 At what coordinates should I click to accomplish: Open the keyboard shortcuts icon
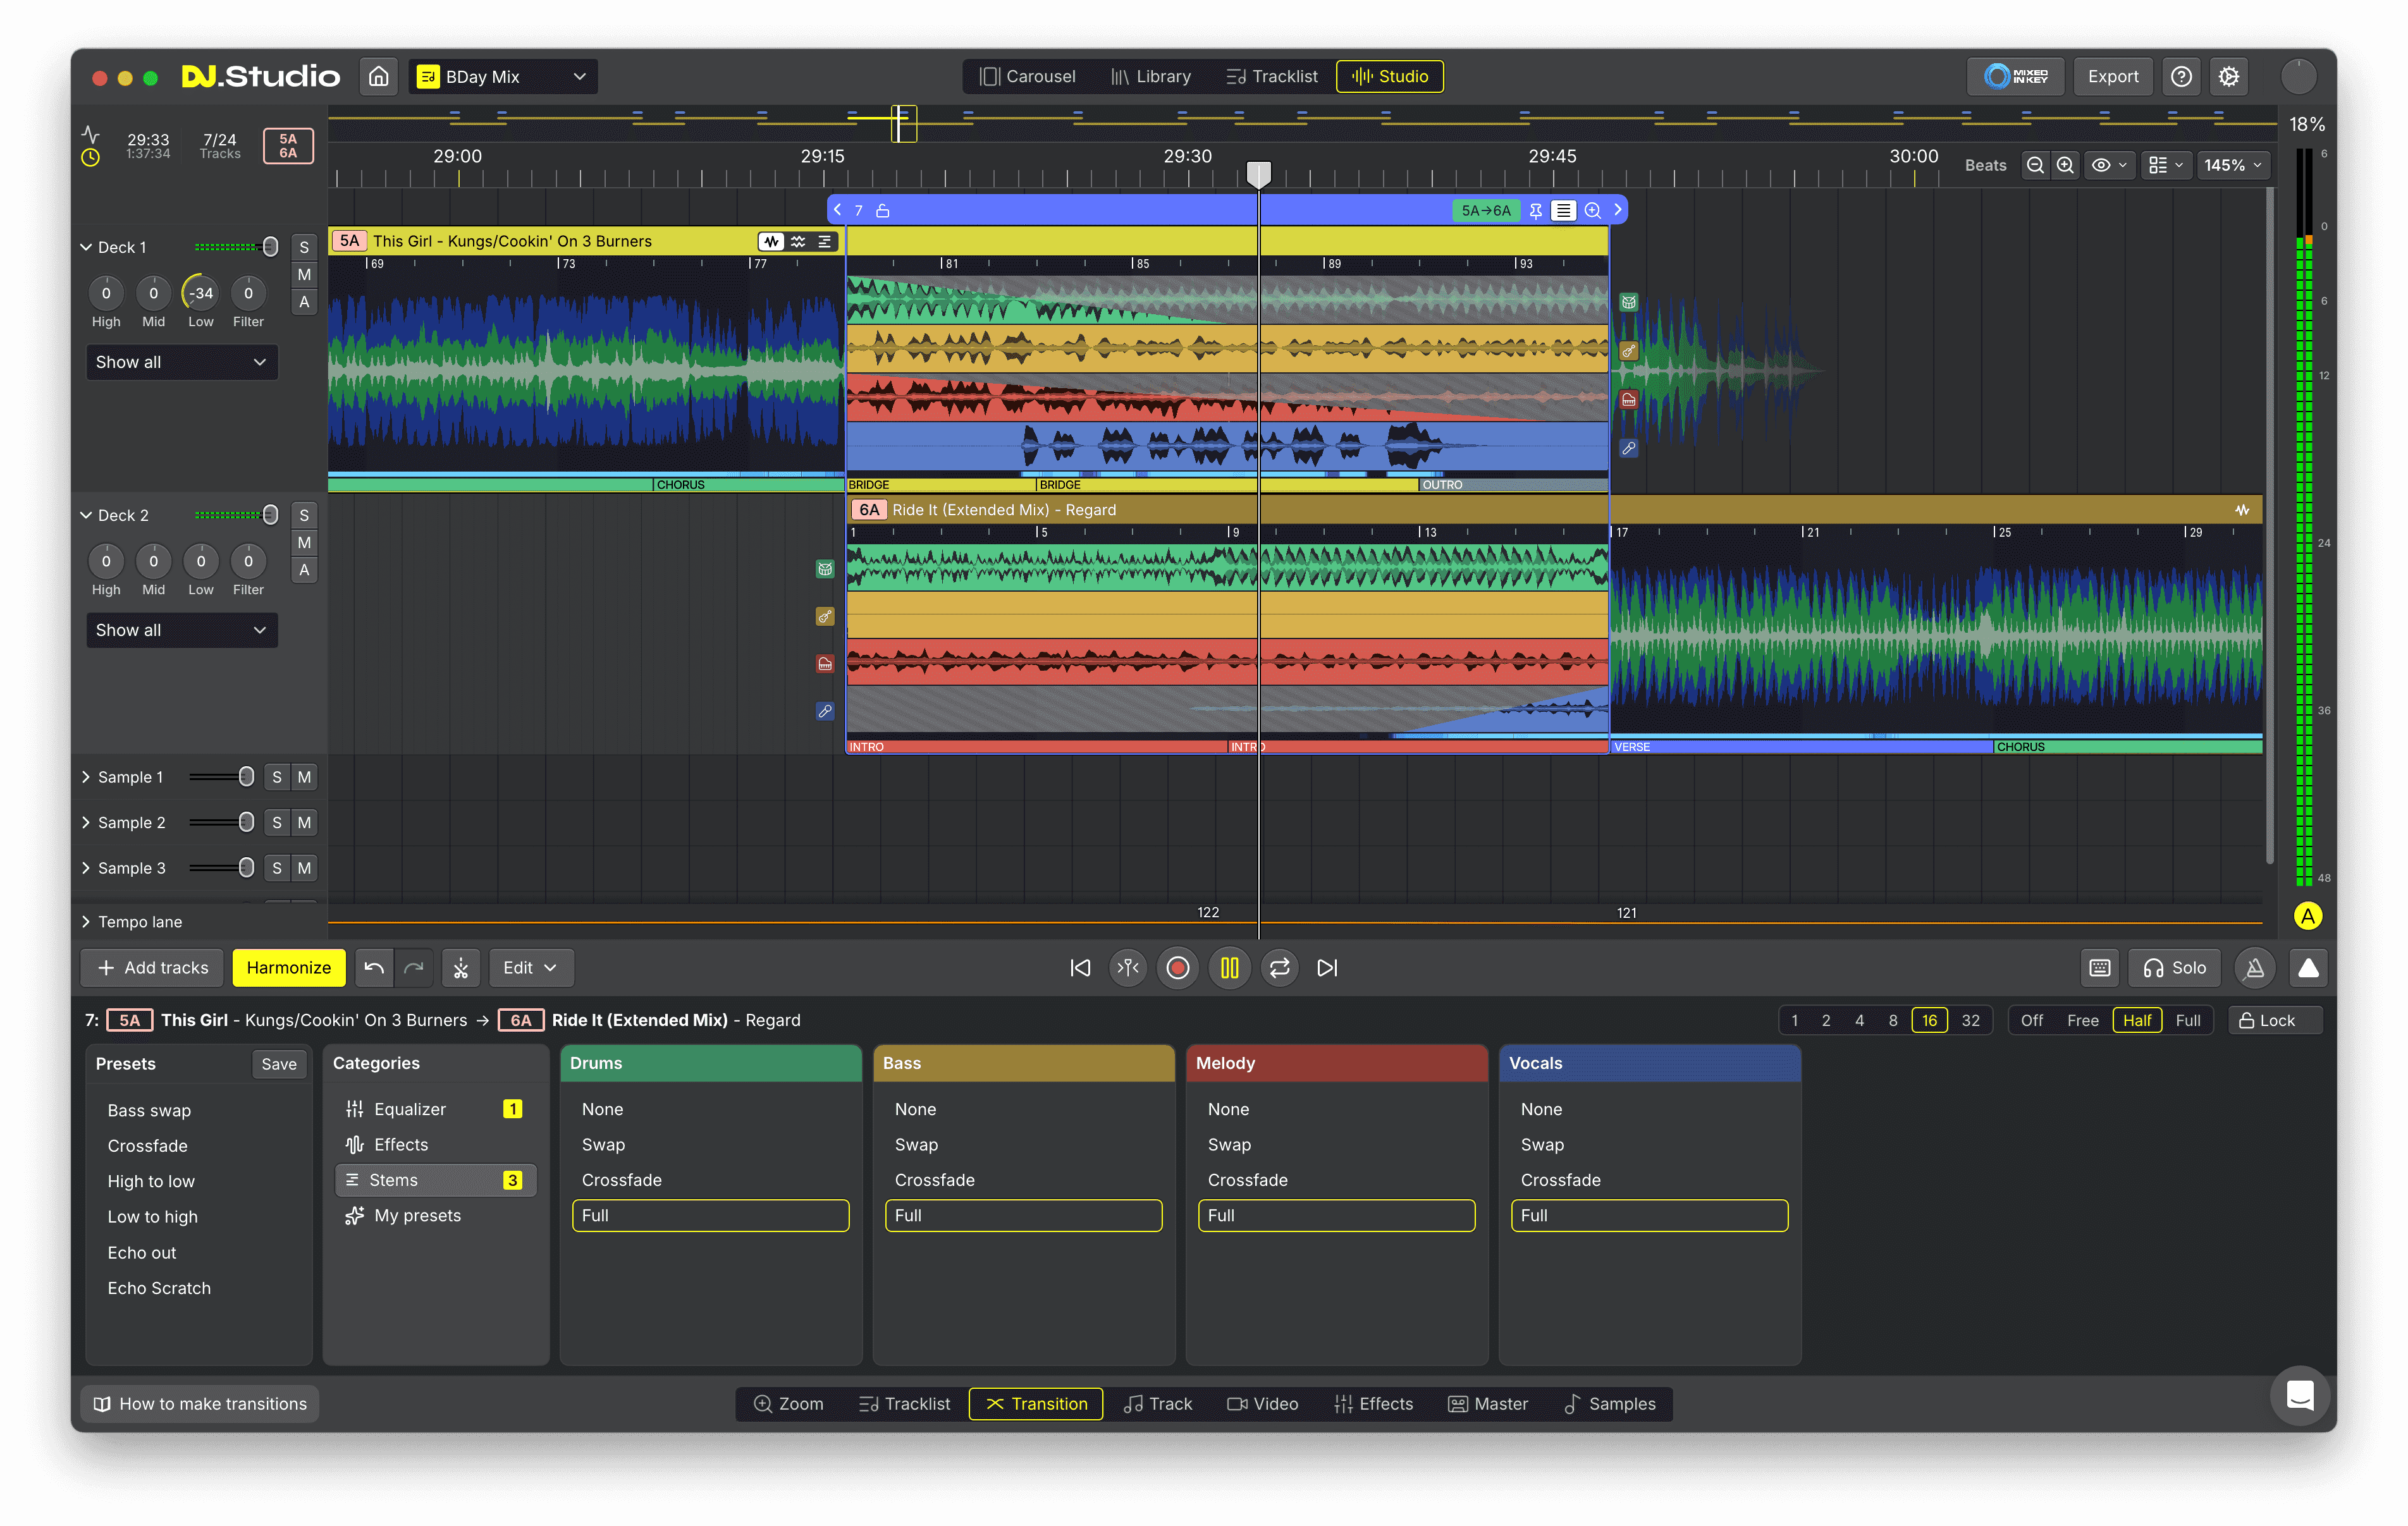point(2100,967)
